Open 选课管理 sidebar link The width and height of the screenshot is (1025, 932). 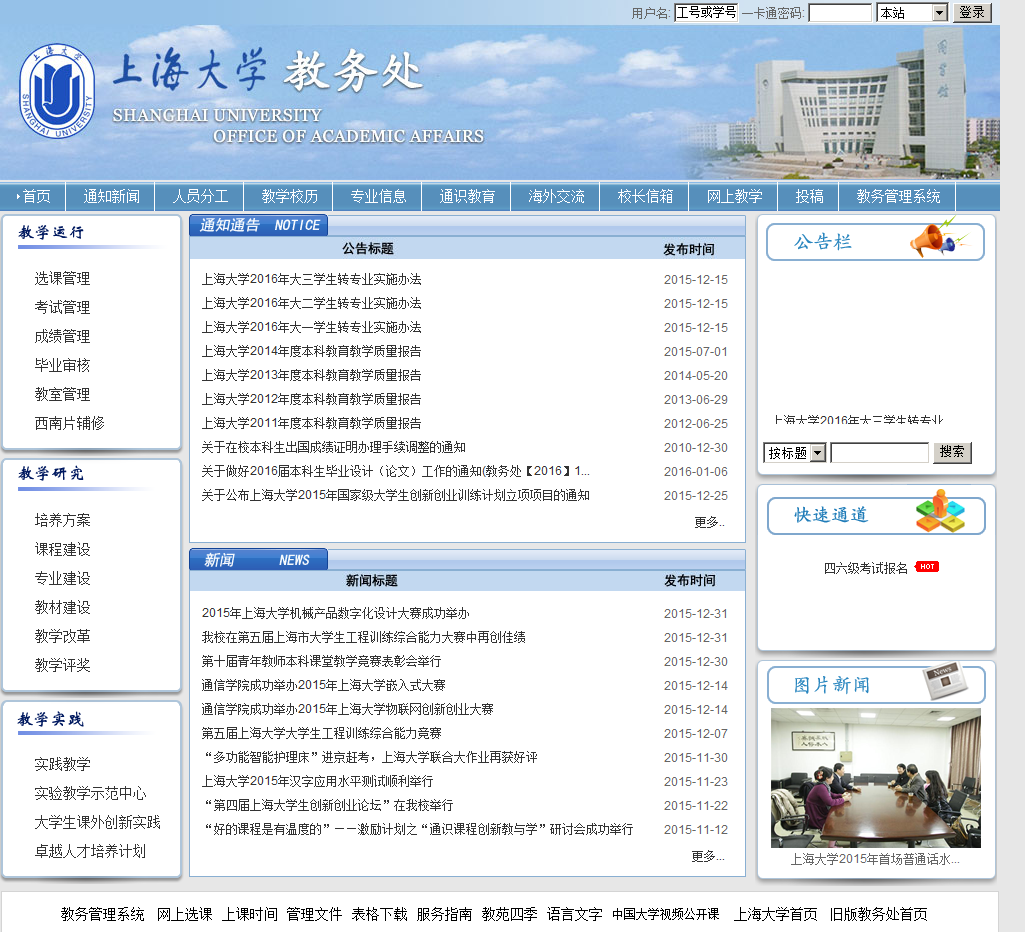tap(62, 278)
